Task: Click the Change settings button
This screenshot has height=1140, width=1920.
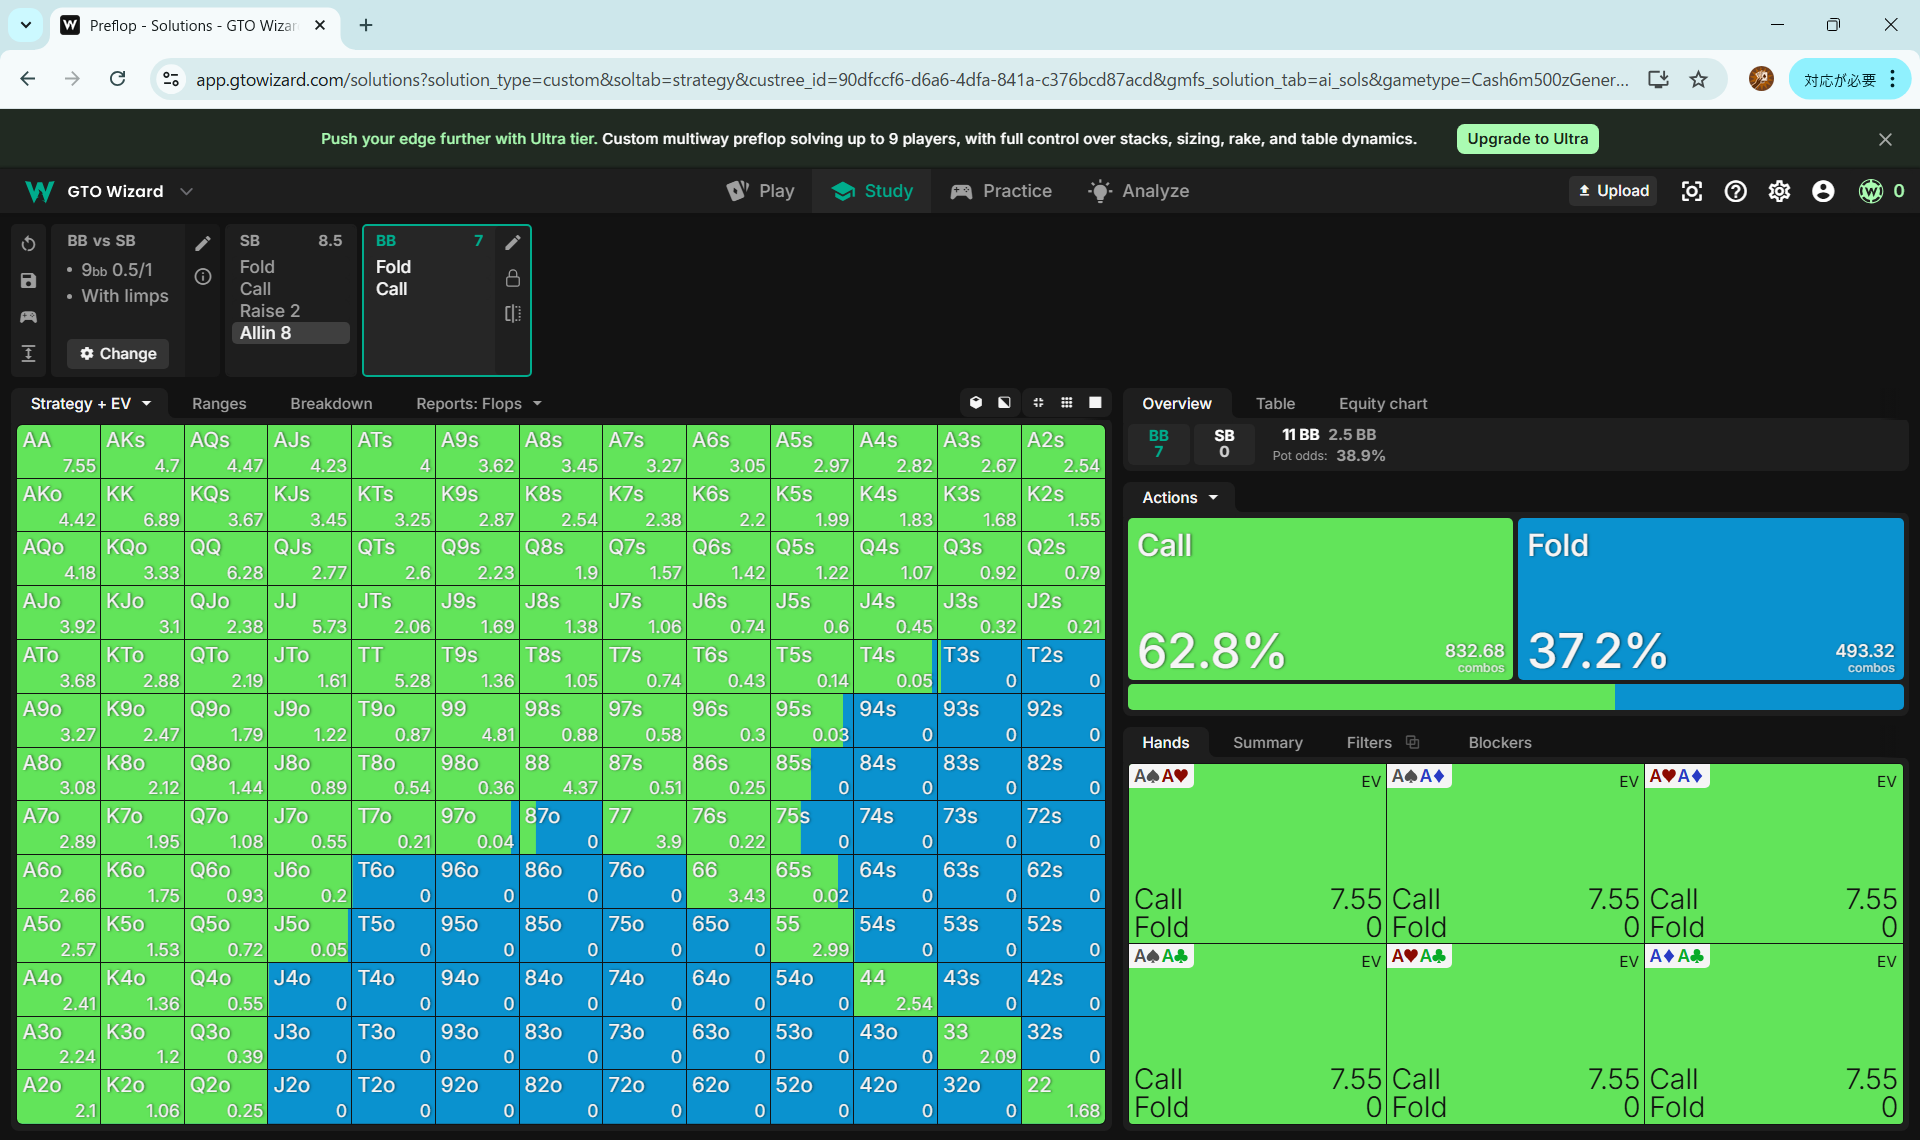Action: pyautogui.click(x=118, y=353)
